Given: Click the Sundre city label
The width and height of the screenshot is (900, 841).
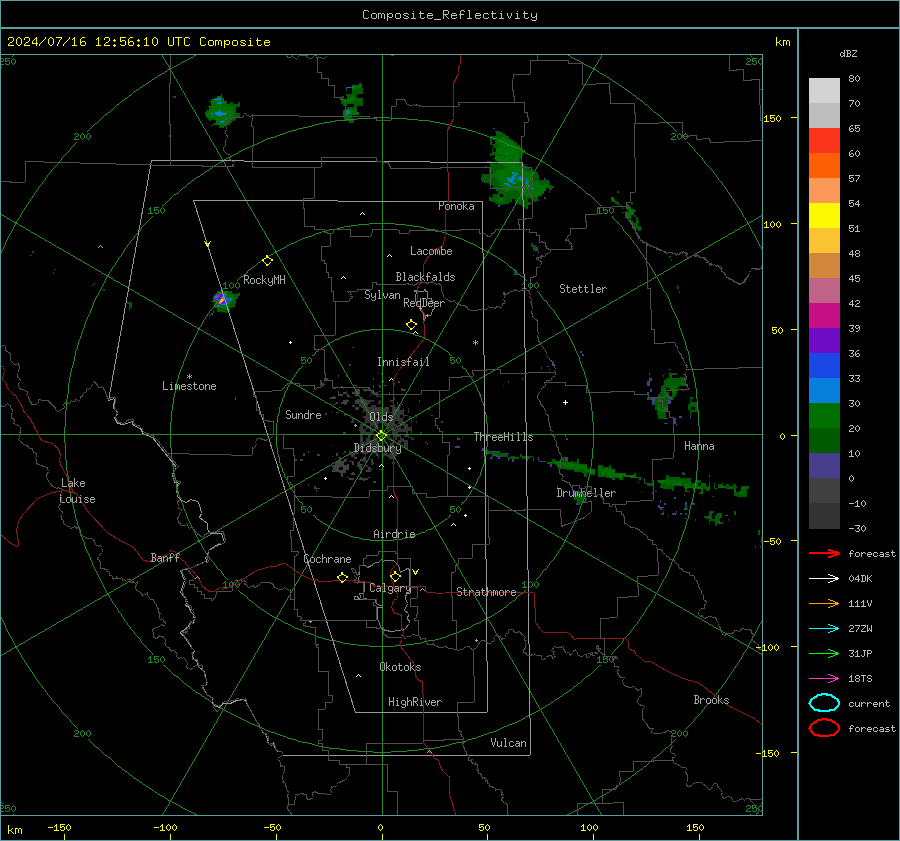Looking at the screenshot, I should pyautogui.click(x=303, y=414).
